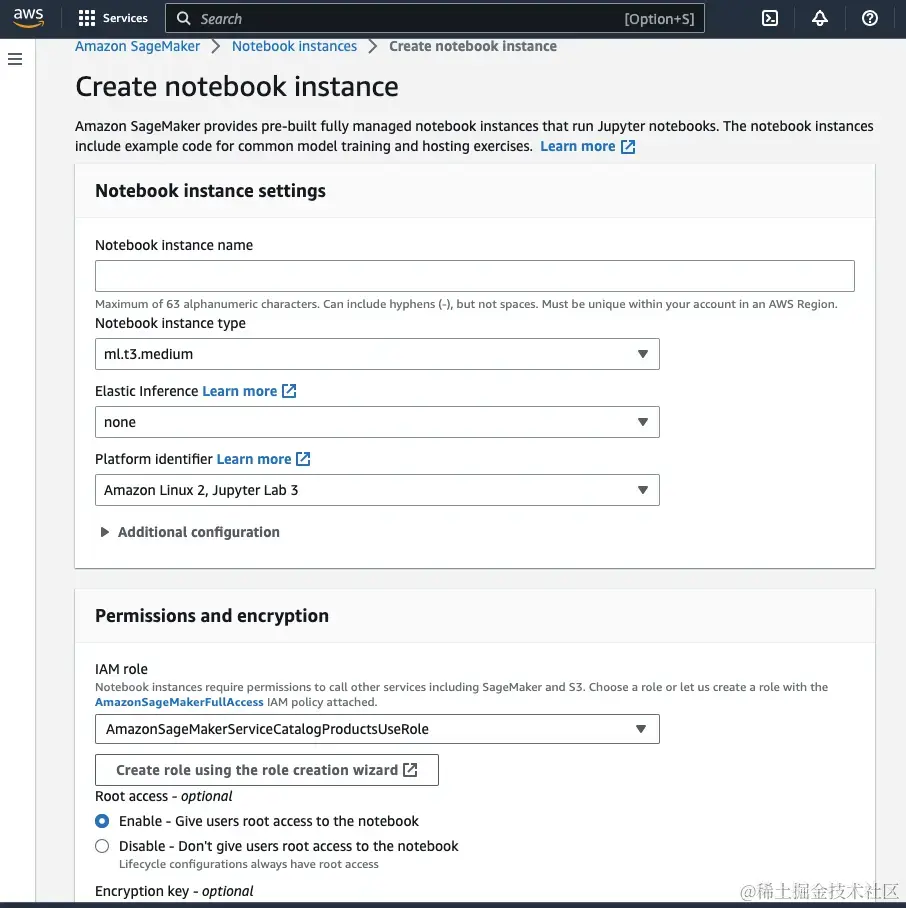Click external link icon beside Platform identifier
The width and height of the screenshot is (906, 908).
[x=303, y=459]
